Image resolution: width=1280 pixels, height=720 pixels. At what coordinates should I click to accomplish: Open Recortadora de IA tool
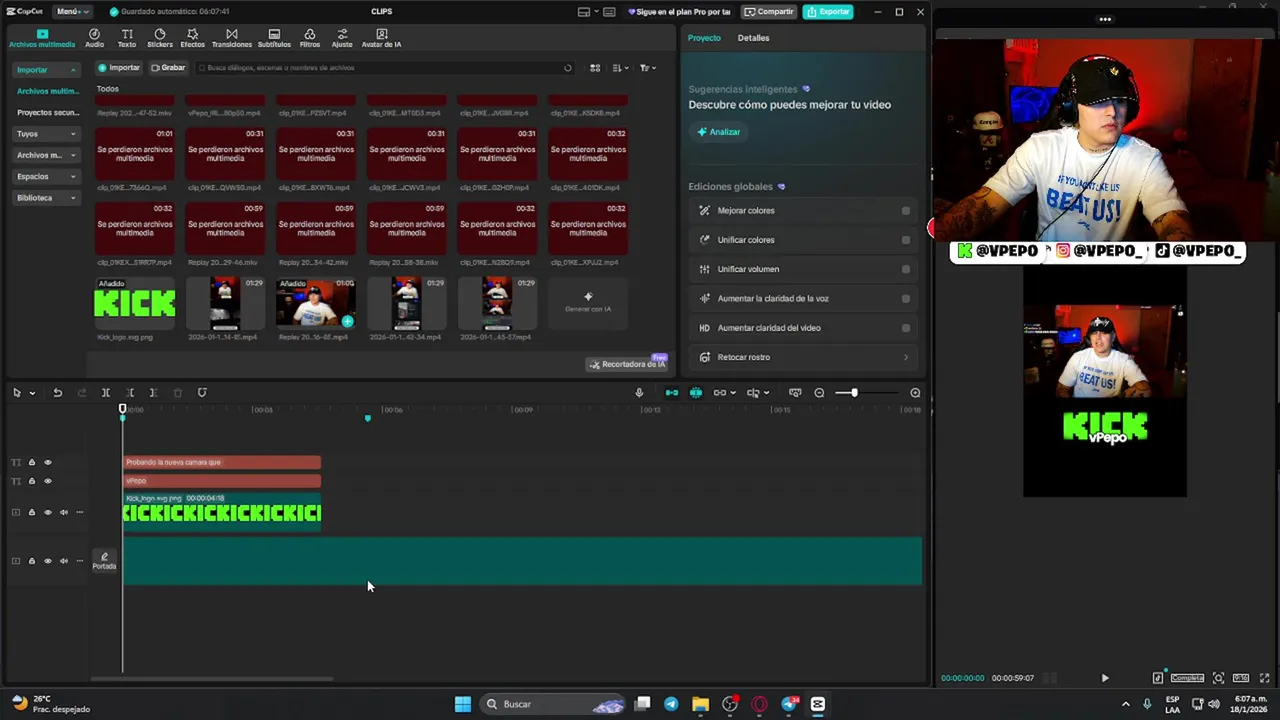click(x=626, y=364)
